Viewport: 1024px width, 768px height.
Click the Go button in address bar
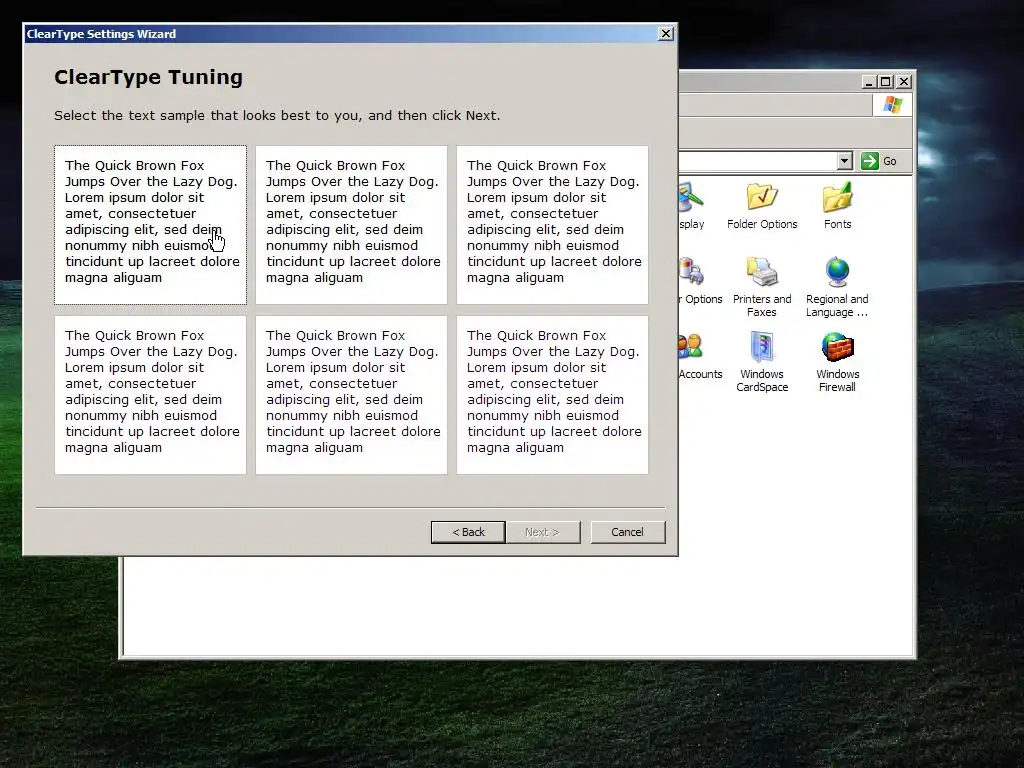click(x=879, y=161)
